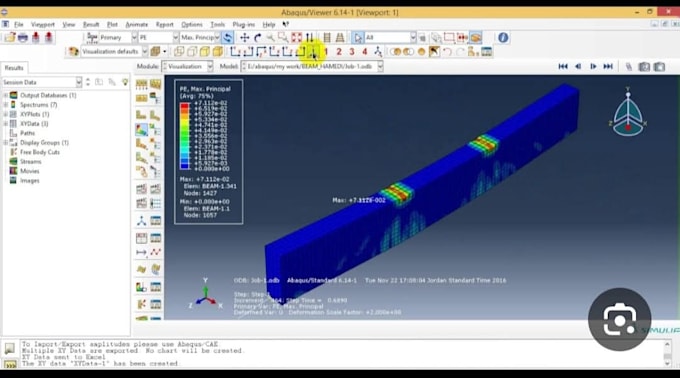Step to next frame
Screen dimensions: 680x378
593,66
